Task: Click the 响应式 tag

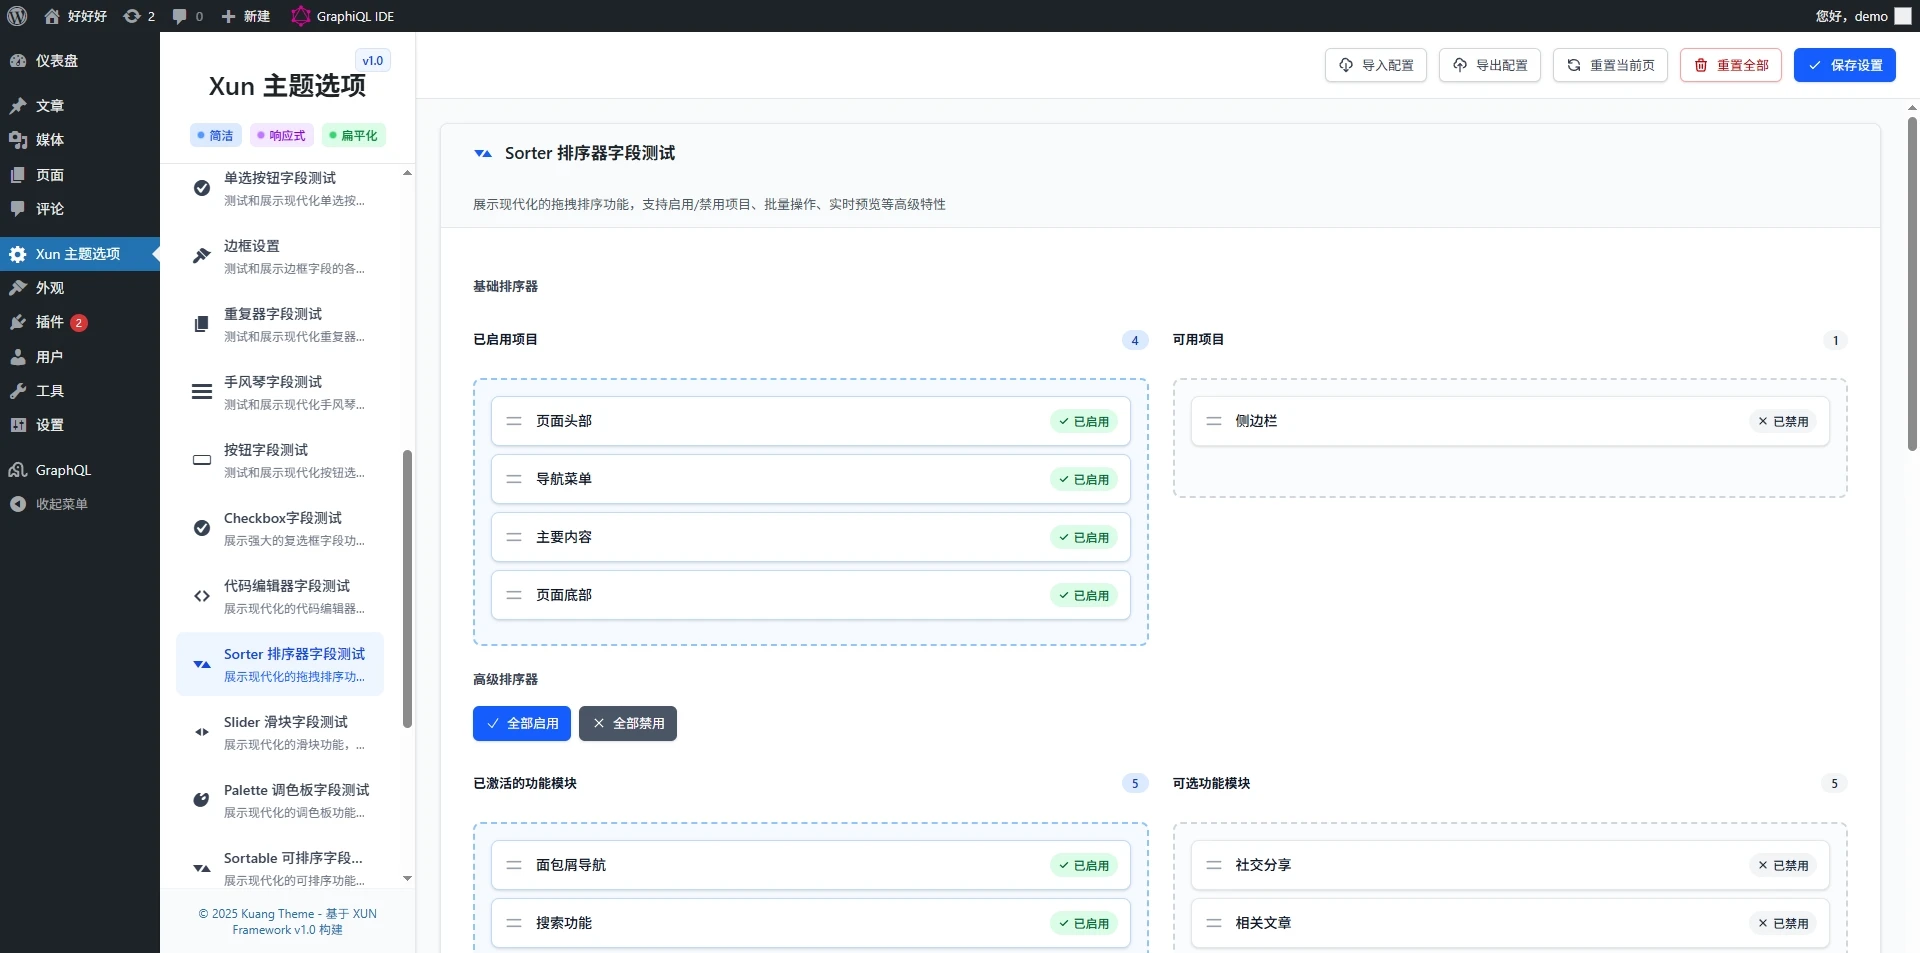Action: coord(282,135)
